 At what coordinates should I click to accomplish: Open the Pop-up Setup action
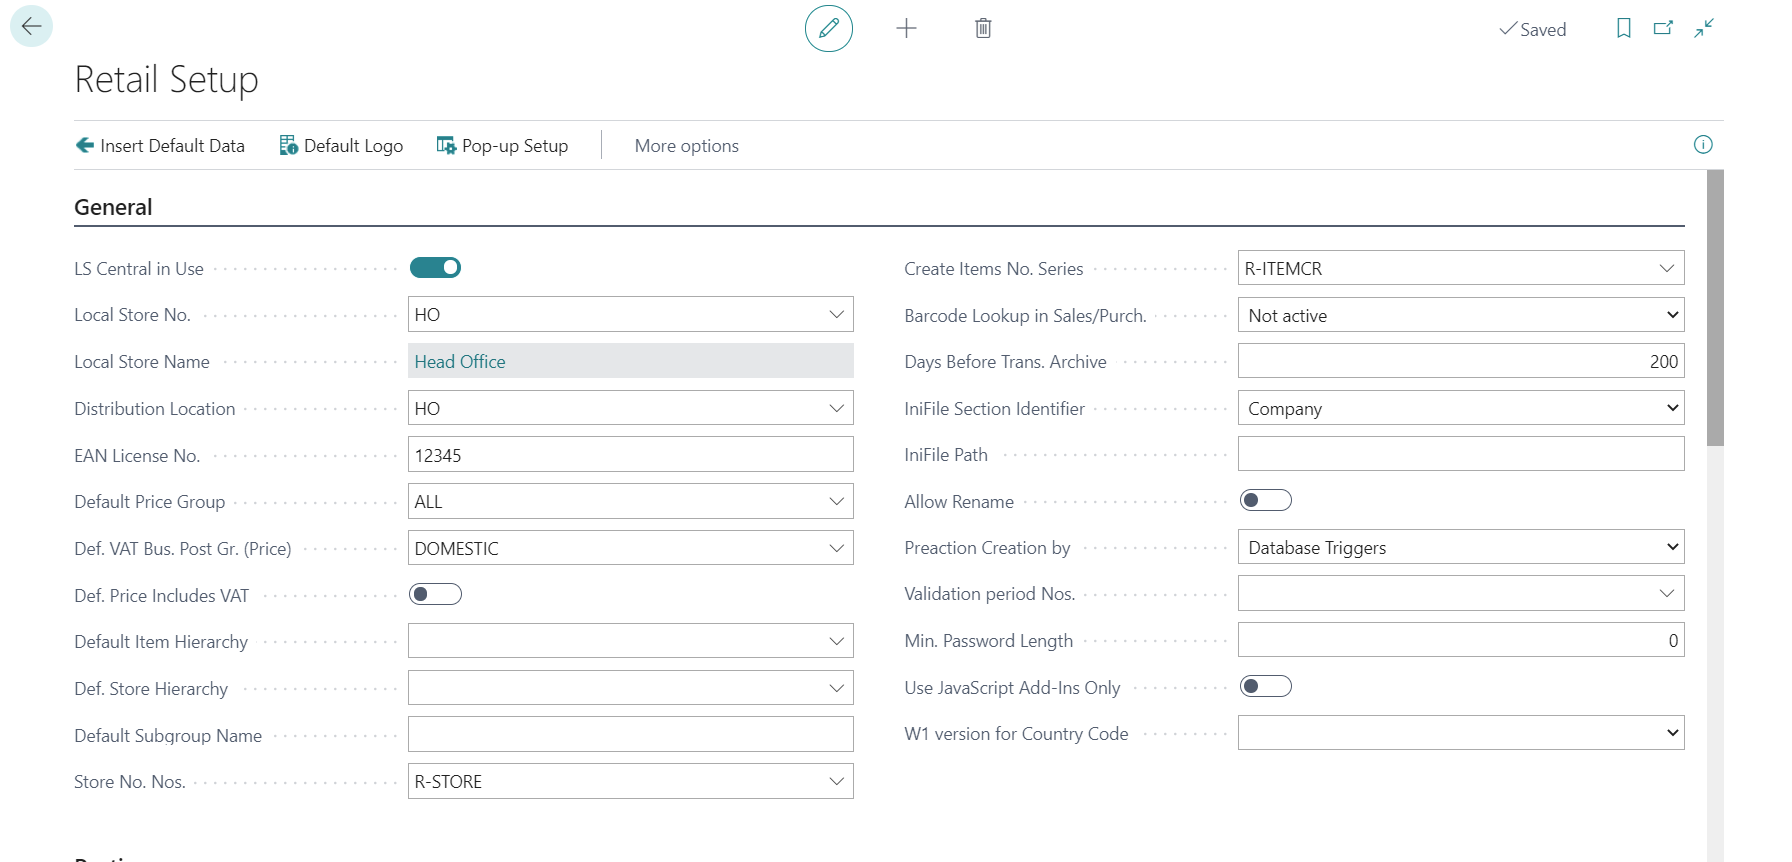click(502, 146)
